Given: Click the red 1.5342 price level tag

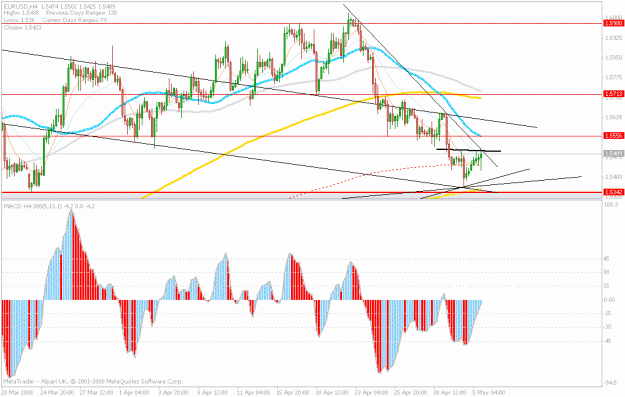Looking at the screenshot, I should coord(613,193).
